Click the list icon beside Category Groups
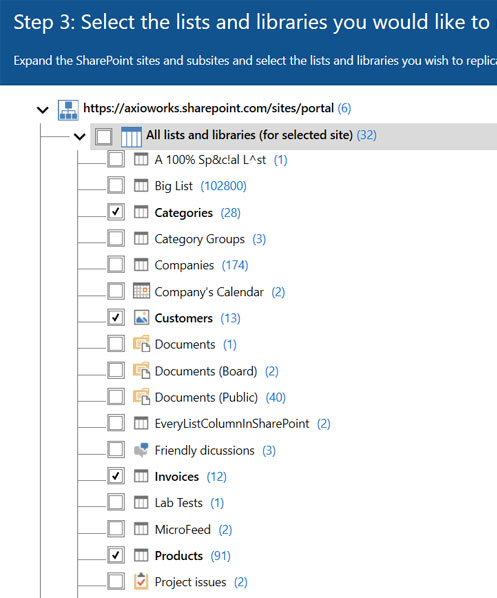Viewport: 497px width, 598px height. (x=141, y=239)
